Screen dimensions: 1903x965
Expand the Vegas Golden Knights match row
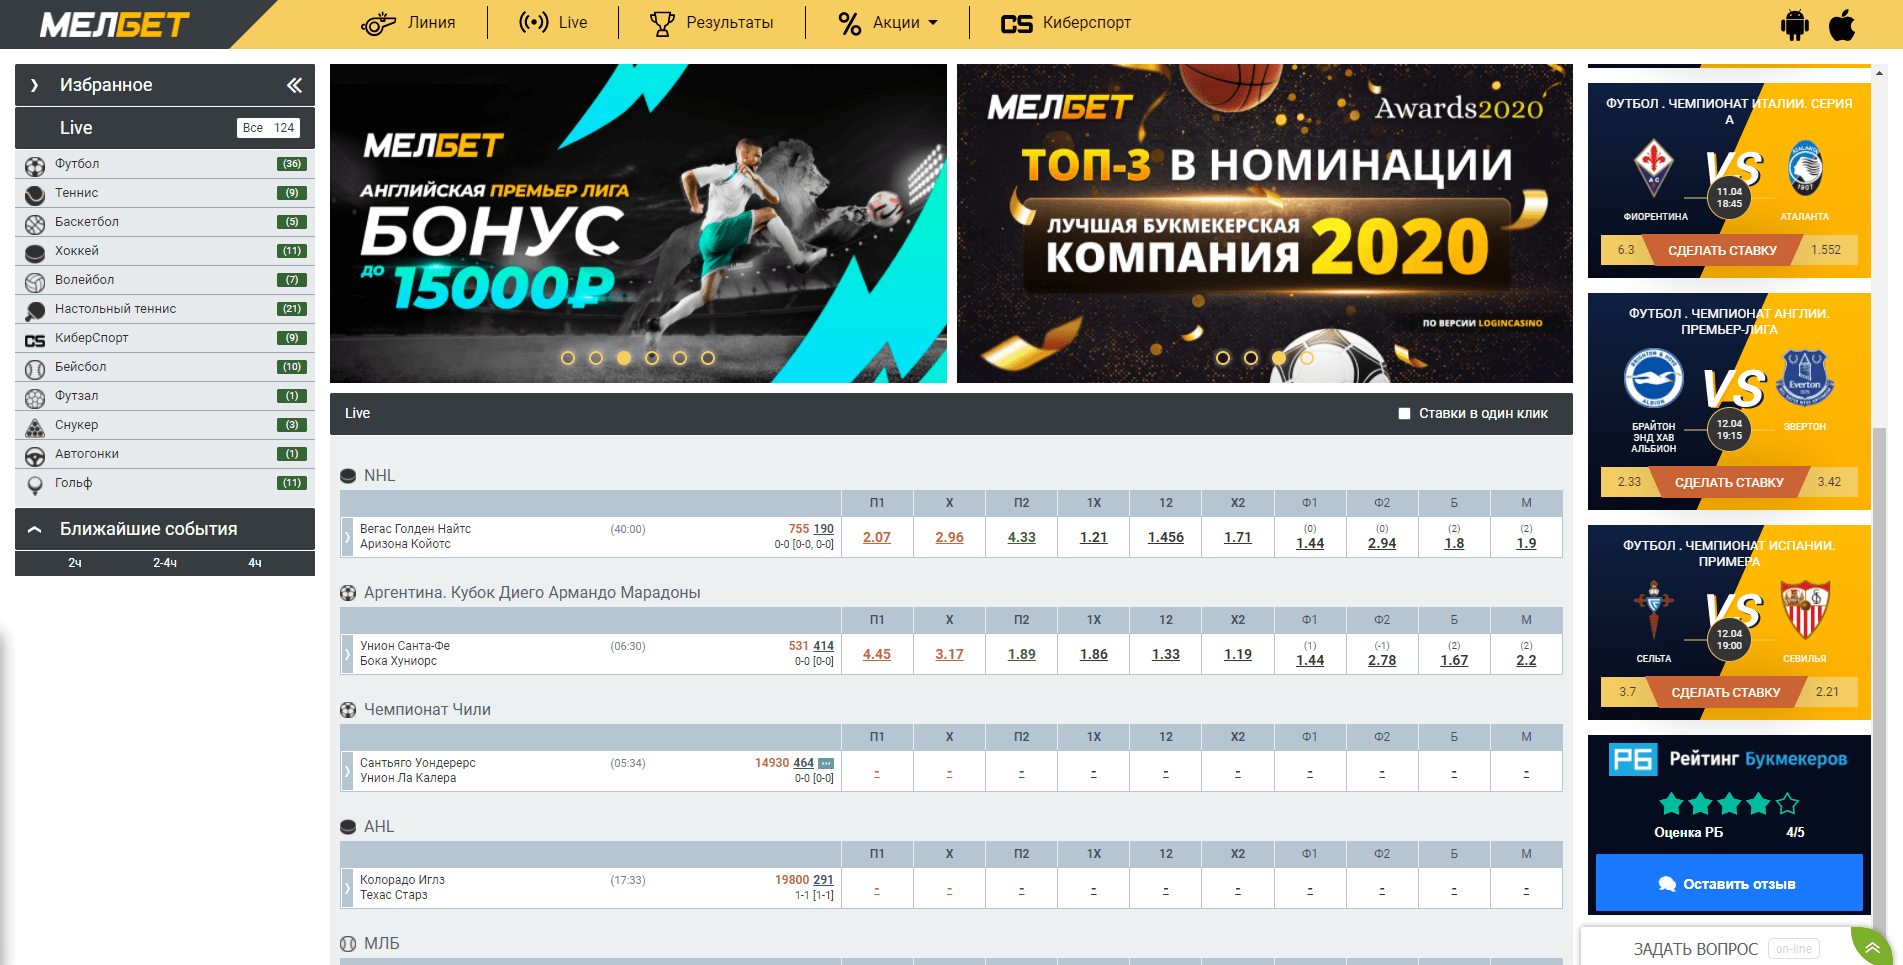pos(348,537)
